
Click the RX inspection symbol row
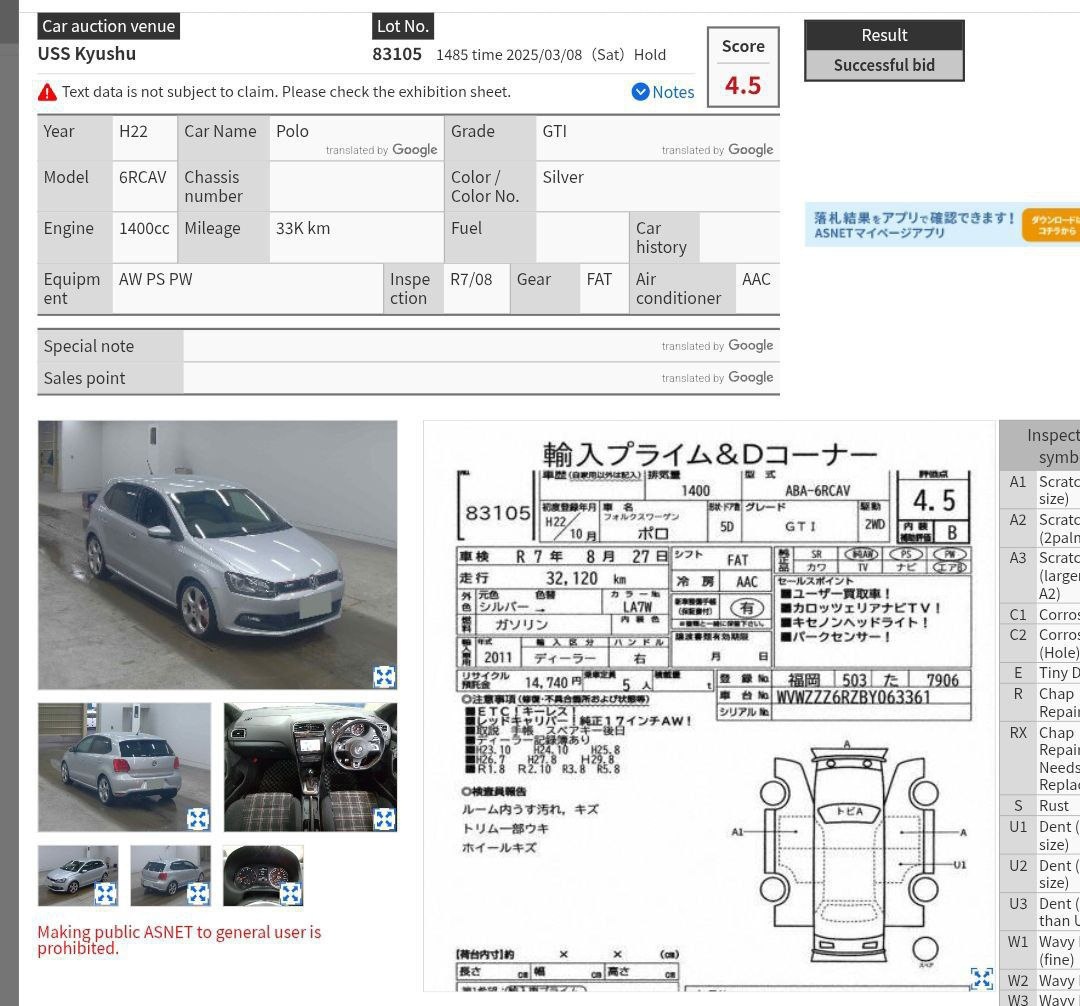(x=1040, y=759)
